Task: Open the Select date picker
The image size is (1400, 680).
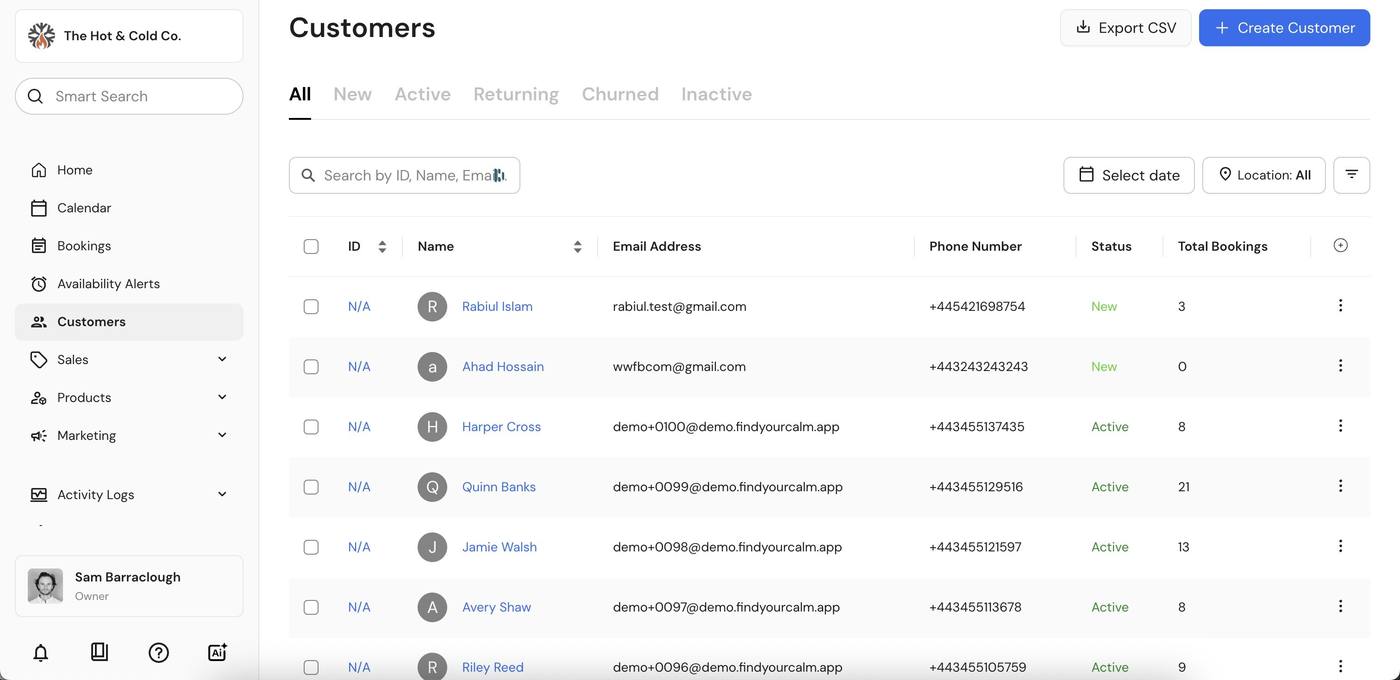Action: [x=1129, y=175]
